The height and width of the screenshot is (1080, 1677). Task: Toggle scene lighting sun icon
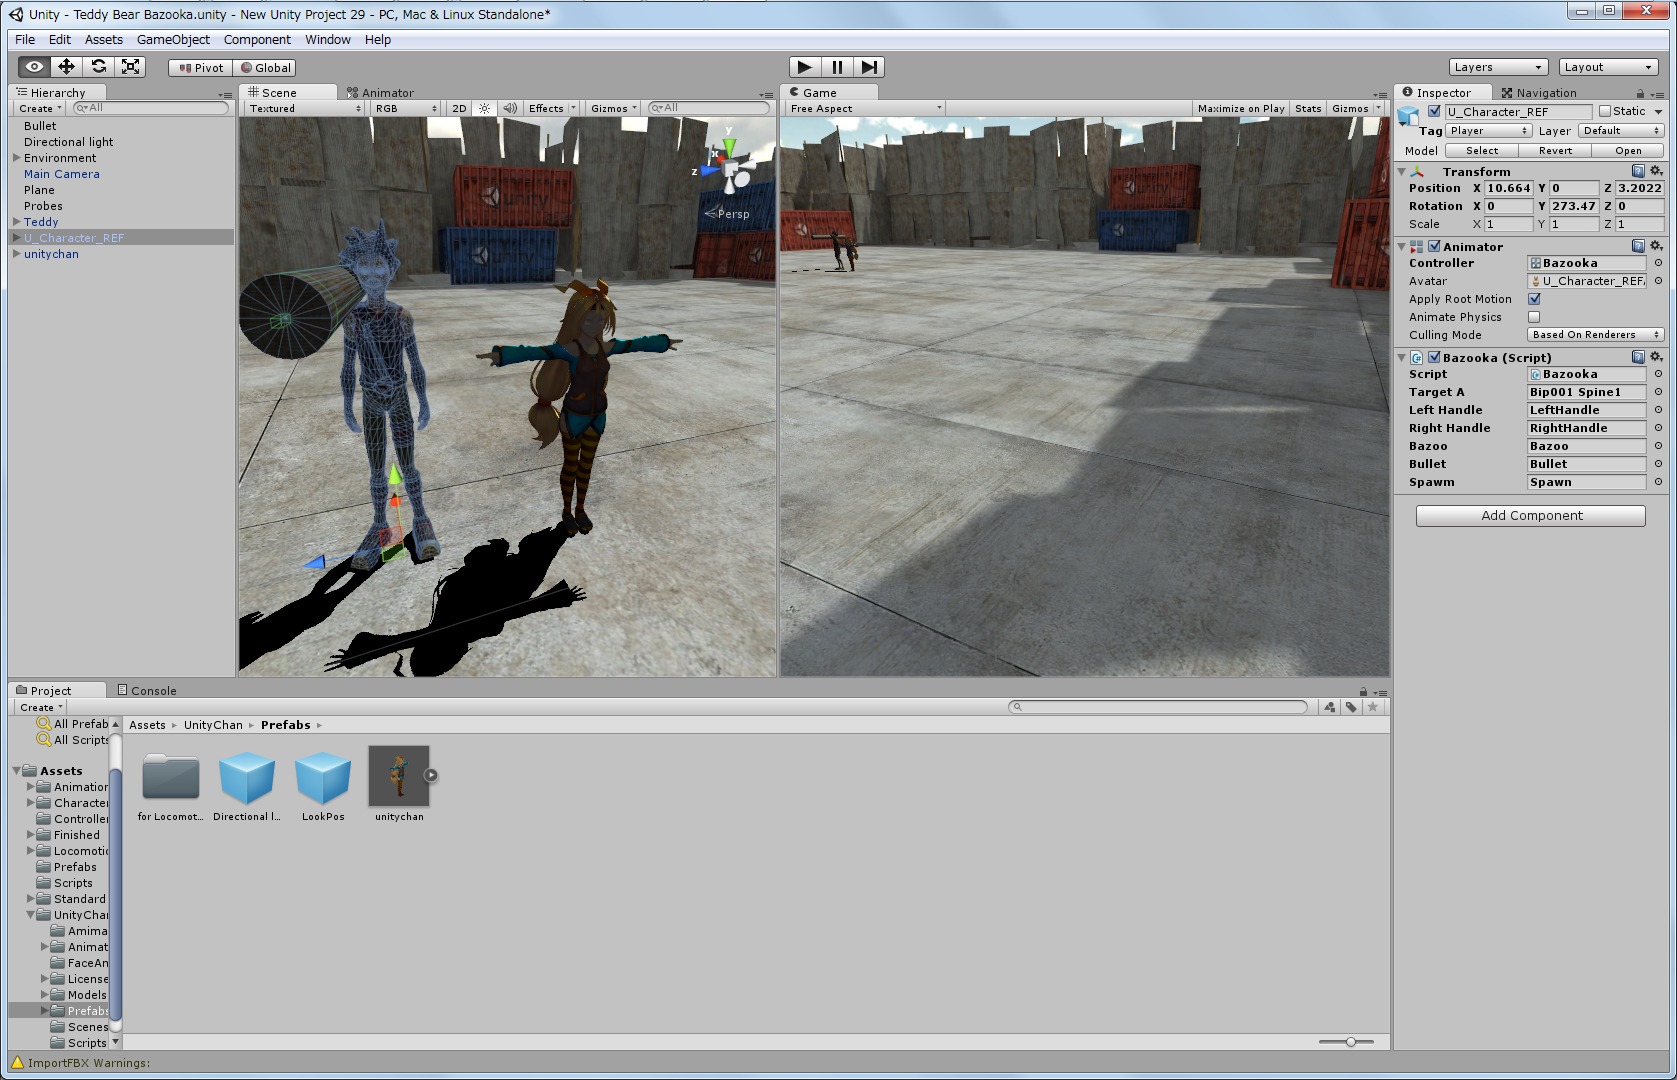pos(485,108)
